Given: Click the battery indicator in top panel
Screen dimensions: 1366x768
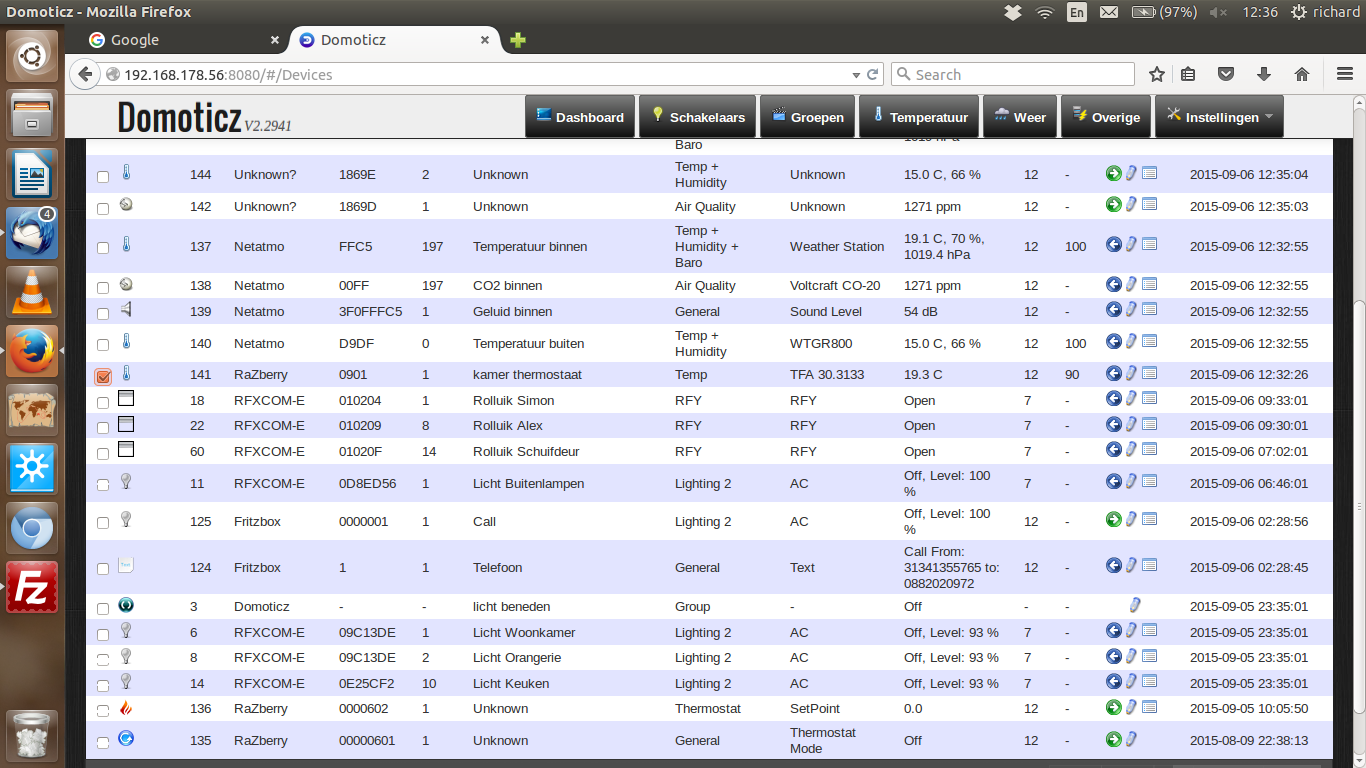Looking at the screenshot, I should click(x=1164, y=12).
